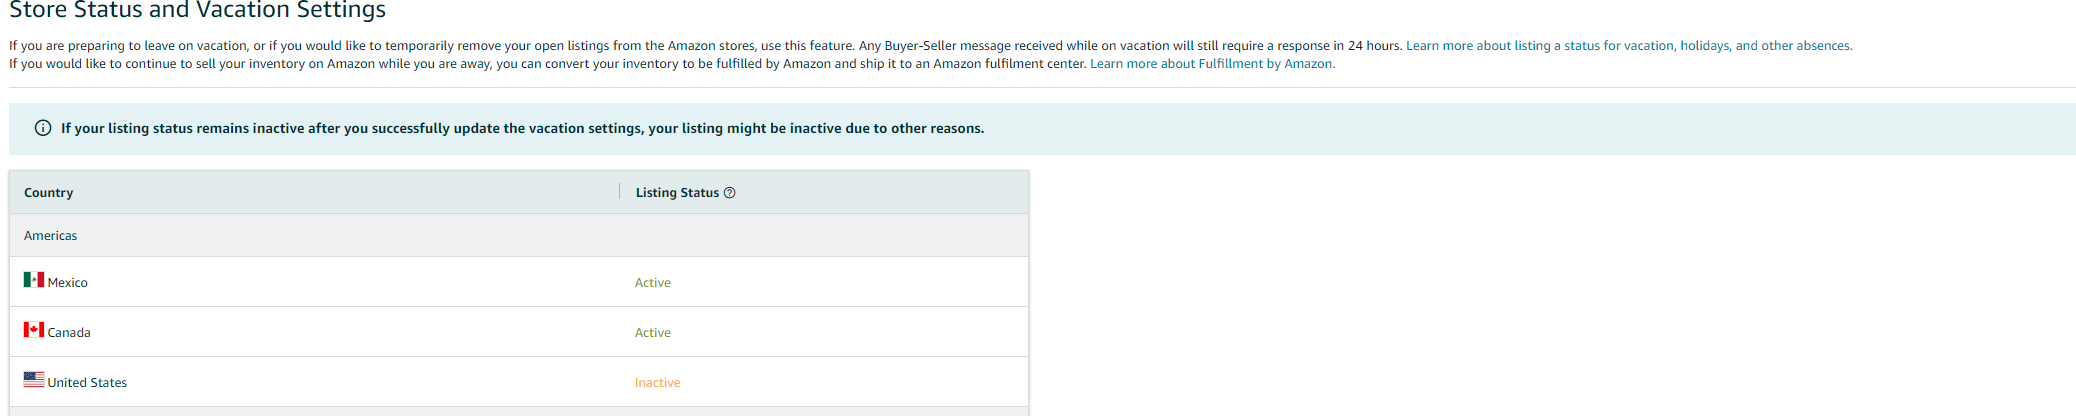Click the Listing Status help question icon
This screenshot has height=416, width=2076.
click(729, 193)
